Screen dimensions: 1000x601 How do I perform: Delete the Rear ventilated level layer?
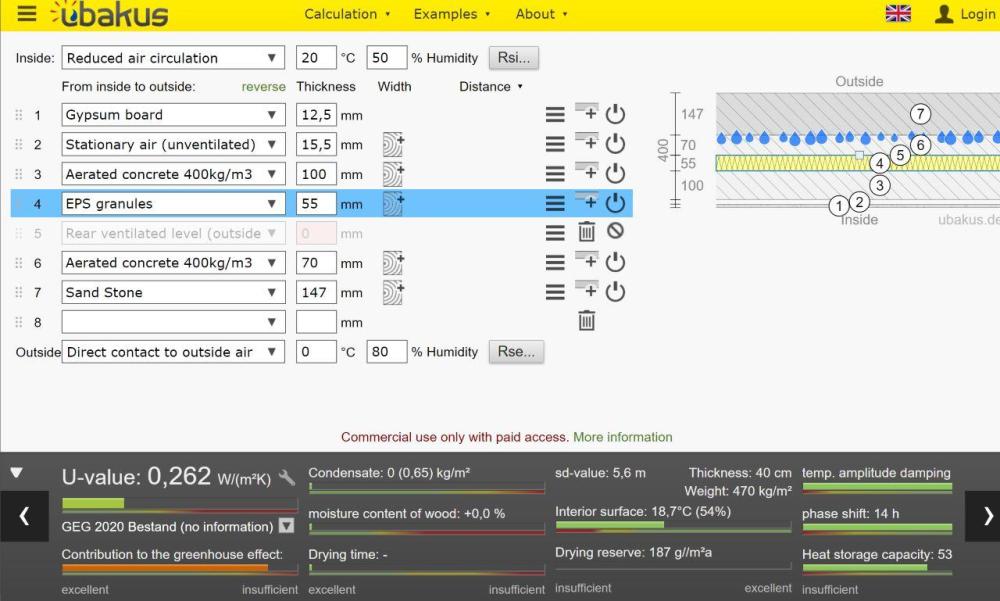tap(587, 232)
